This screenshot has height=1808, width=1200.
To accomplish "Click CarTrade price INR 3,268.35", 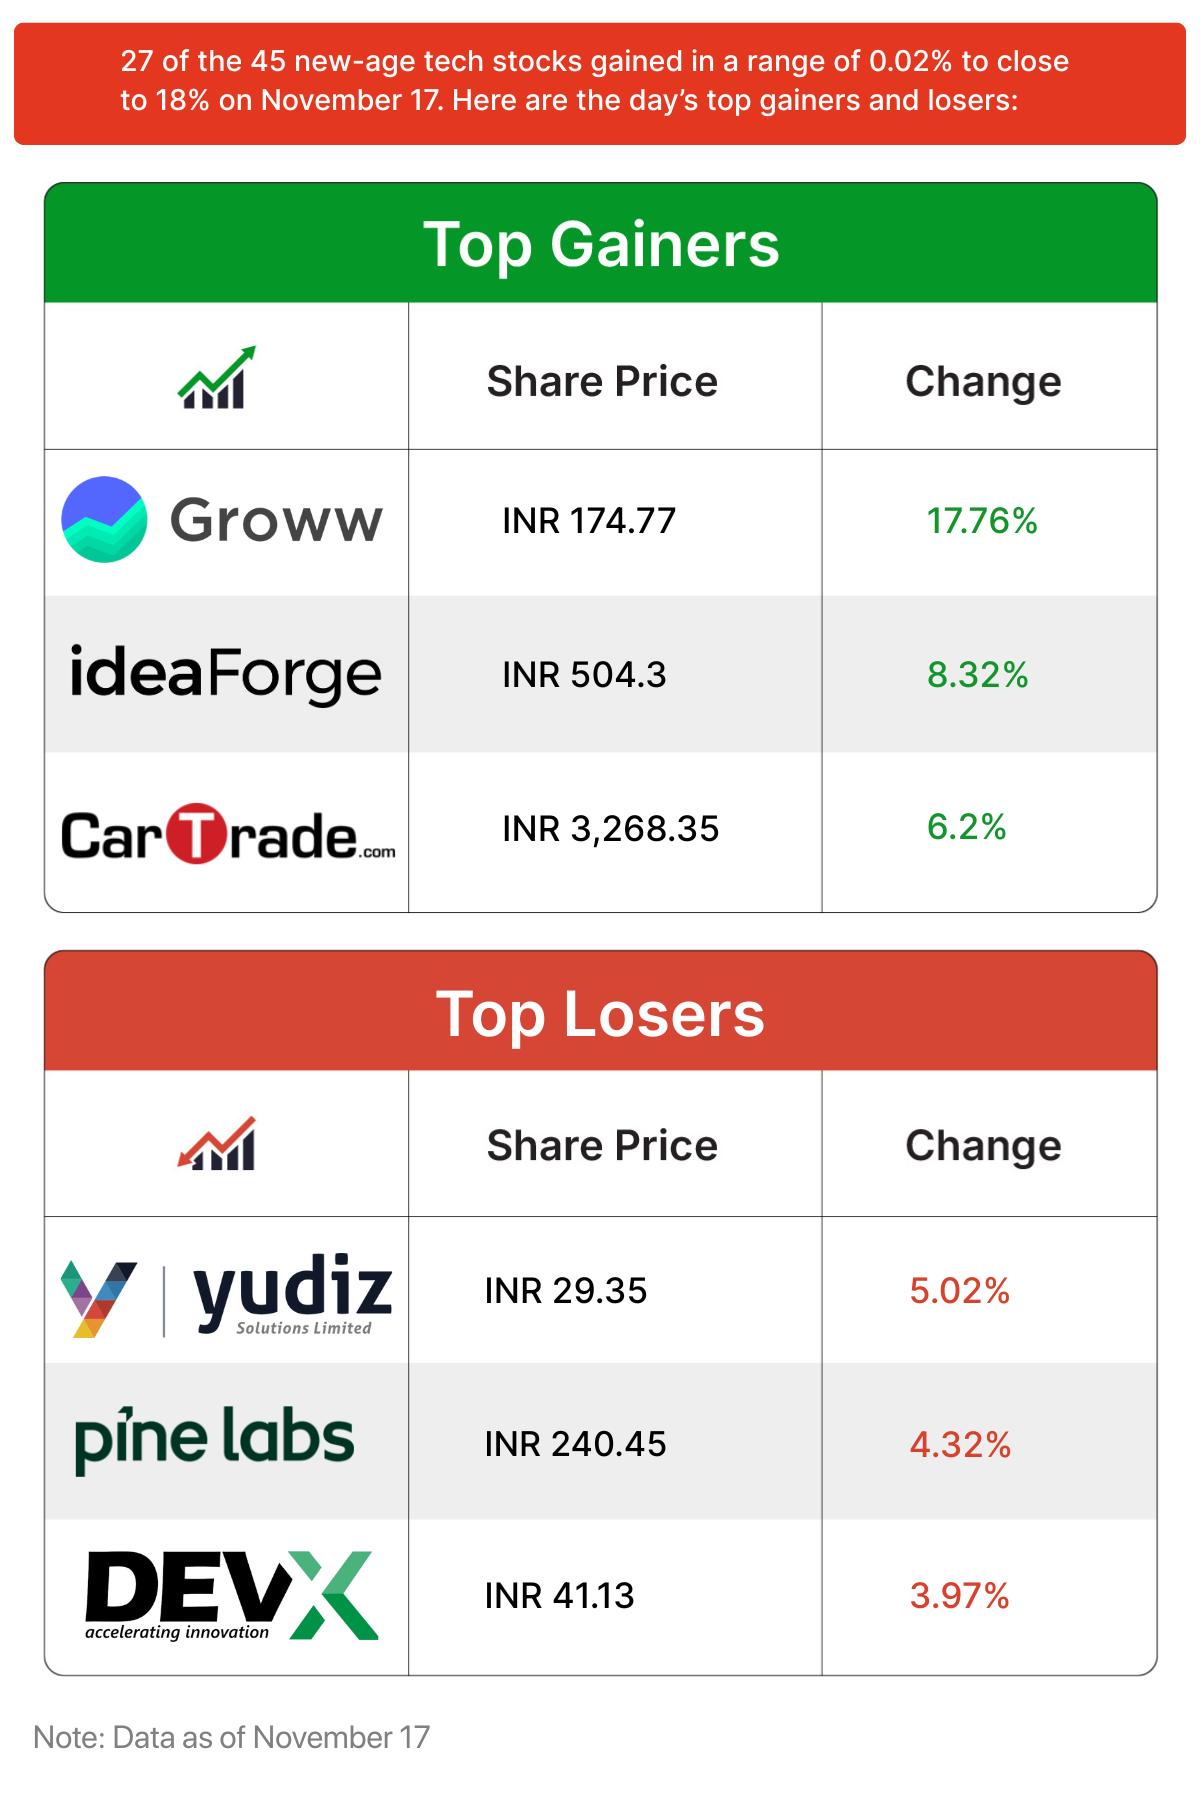I will tap(610, 829).
